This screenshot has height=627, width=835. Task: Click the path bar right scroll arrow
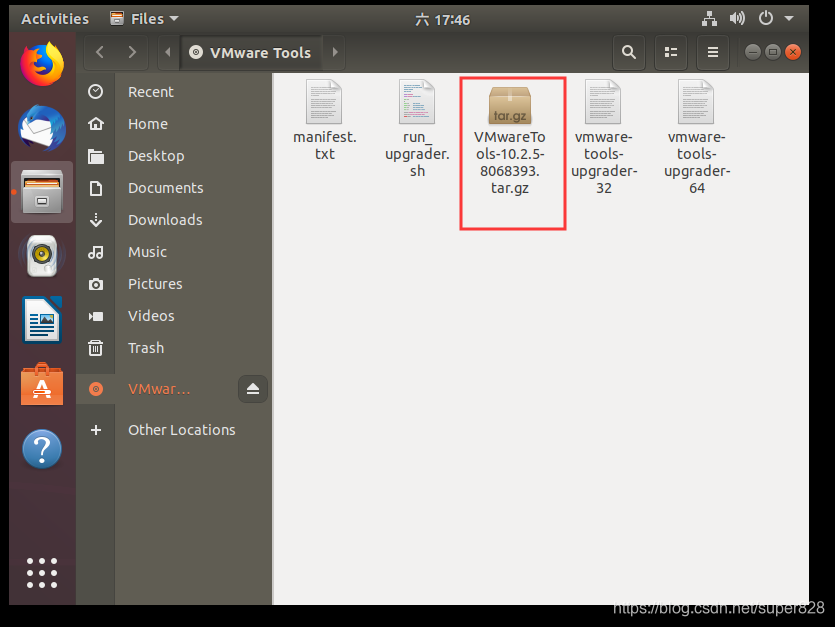point(335,52)
